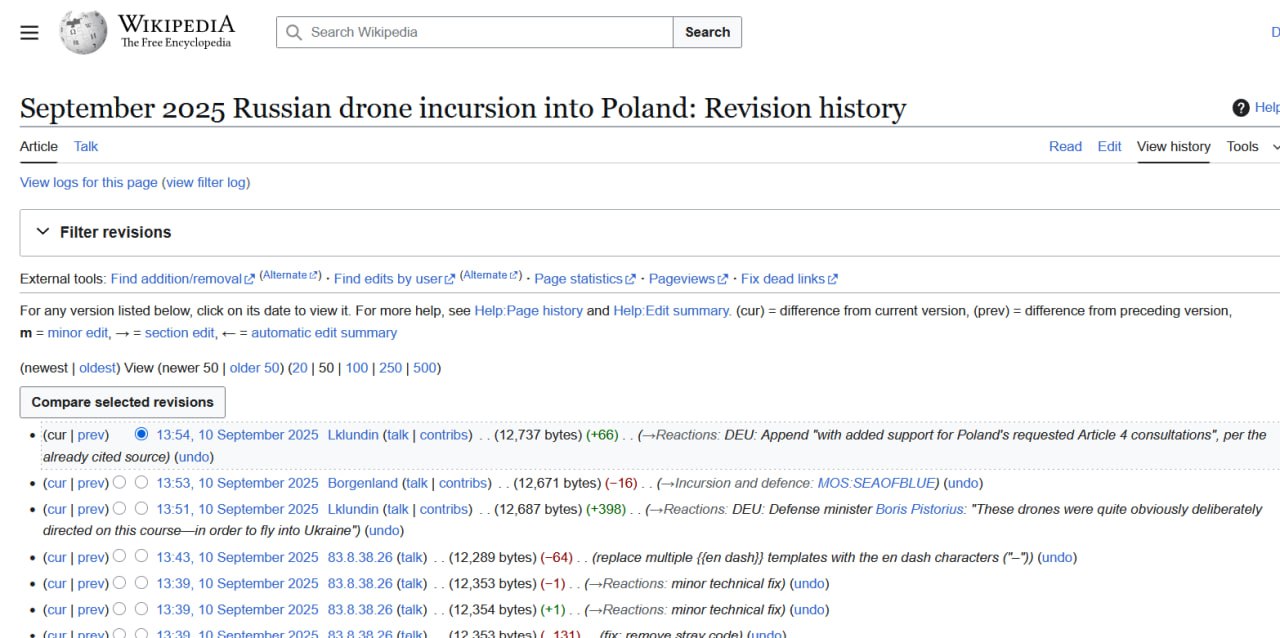Viewport: 1280px width, 638px height.
Task: Follow the minor edit help link
Action: coord(78,332)
